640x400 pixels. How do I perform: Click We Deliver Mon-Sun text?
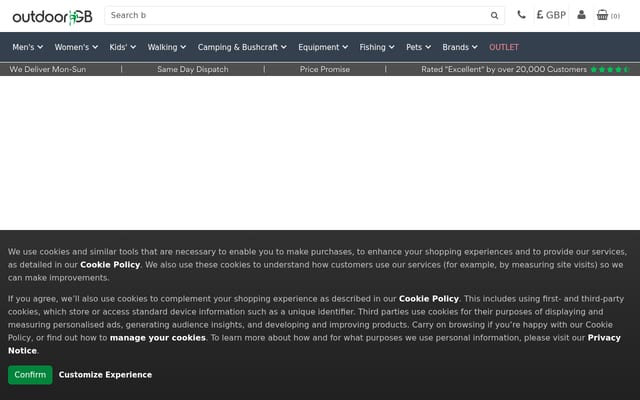tap(48, 69)
